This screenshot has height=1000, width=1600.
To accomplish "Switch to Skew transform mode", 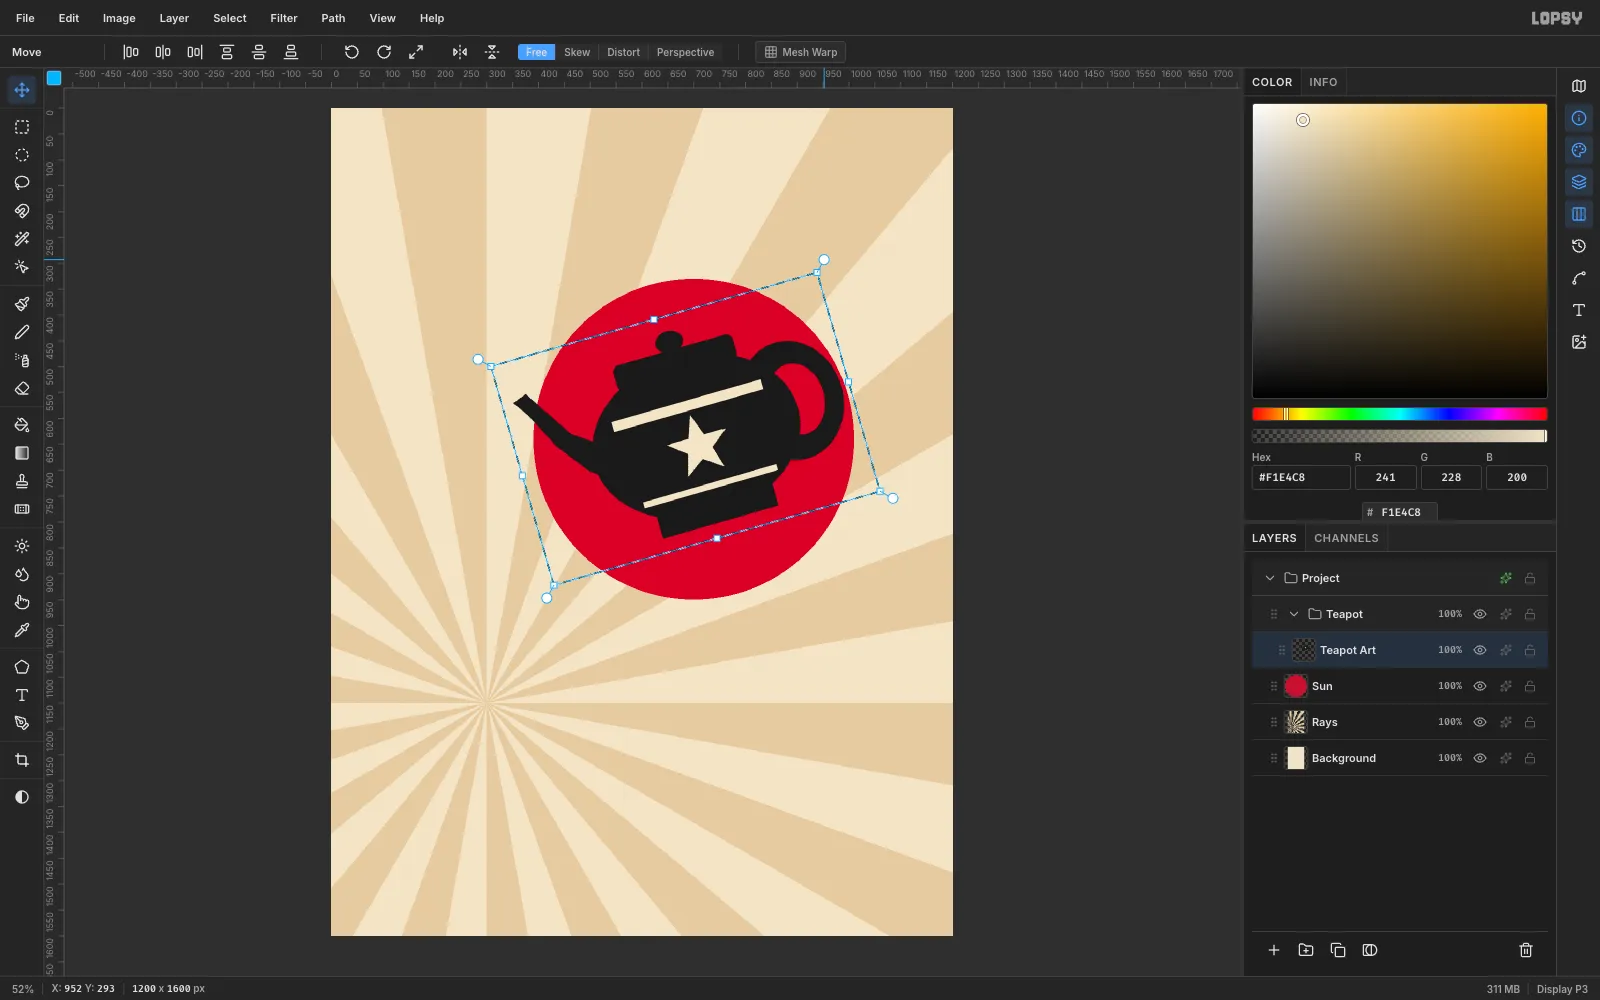I will click(577, 52).
